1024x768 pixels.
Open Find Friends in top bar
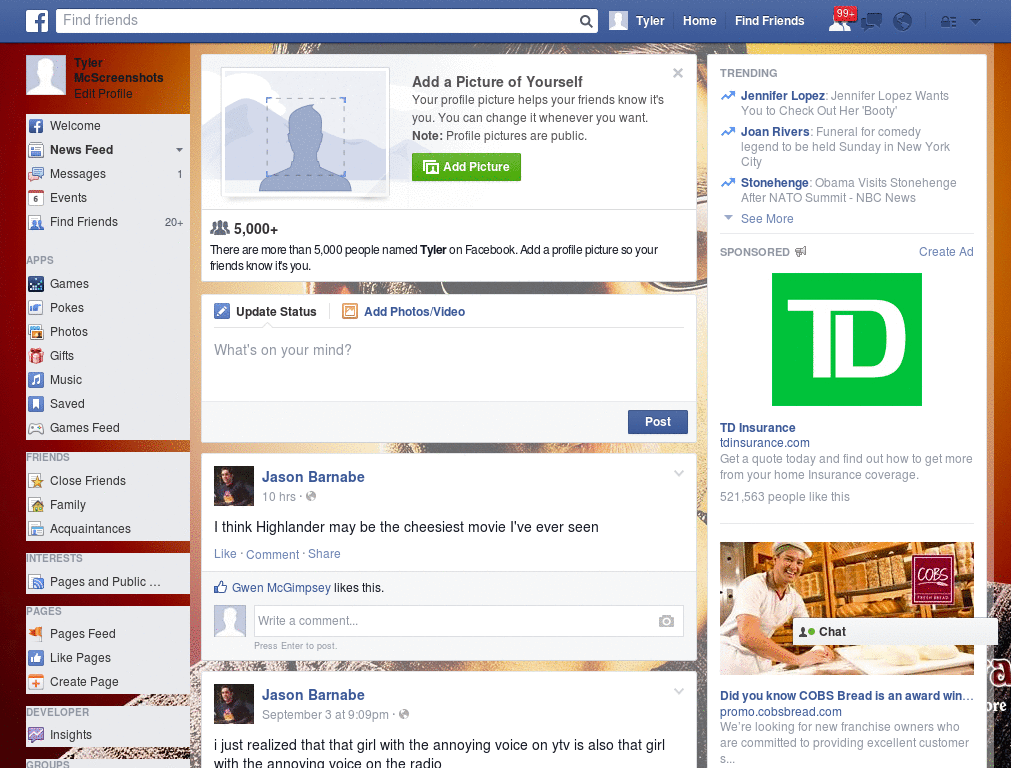pos(769,21)
